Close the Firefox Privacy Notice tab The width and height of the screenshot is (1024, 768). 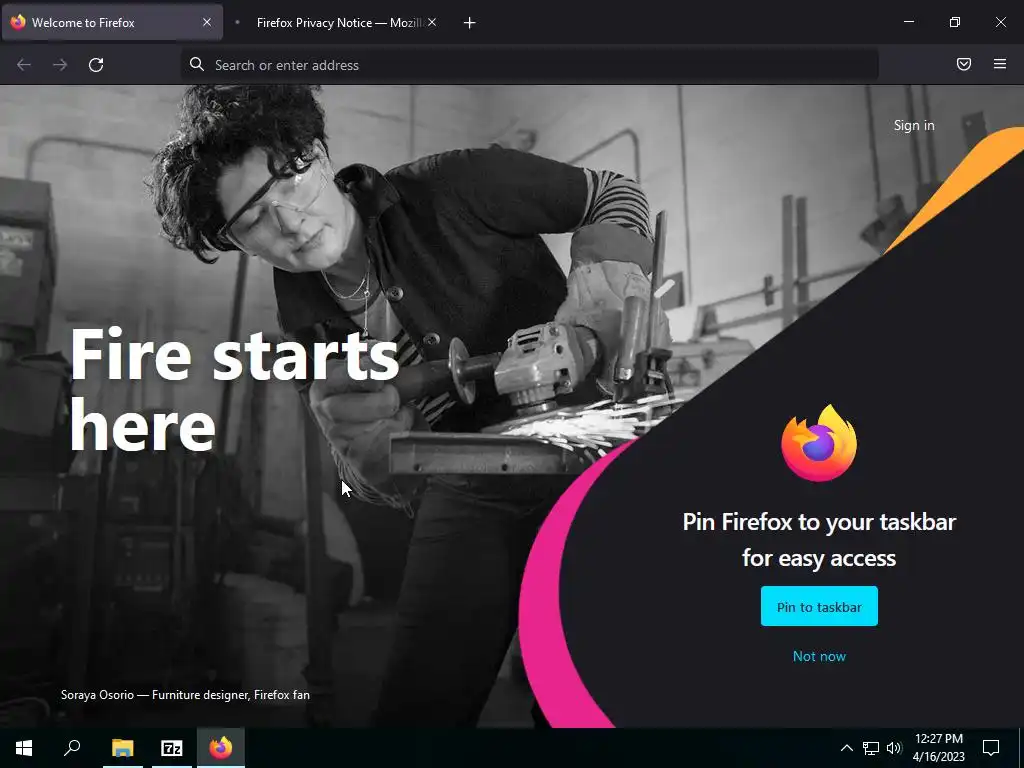(x=432, y=22)
